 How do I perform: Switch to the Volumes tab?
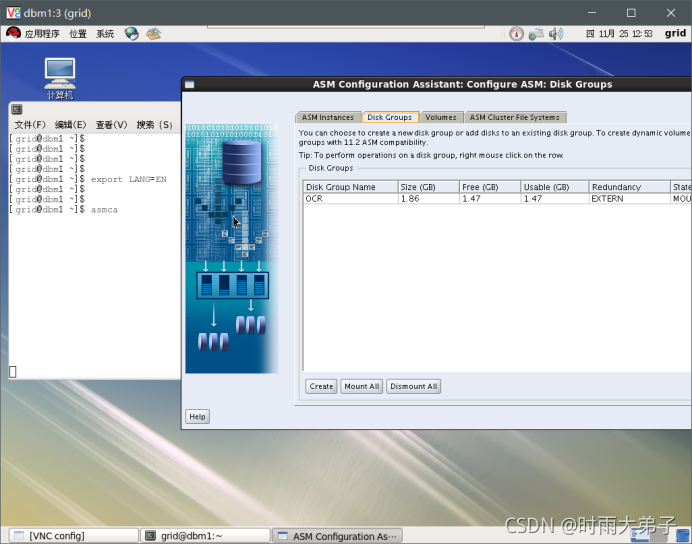441,117
